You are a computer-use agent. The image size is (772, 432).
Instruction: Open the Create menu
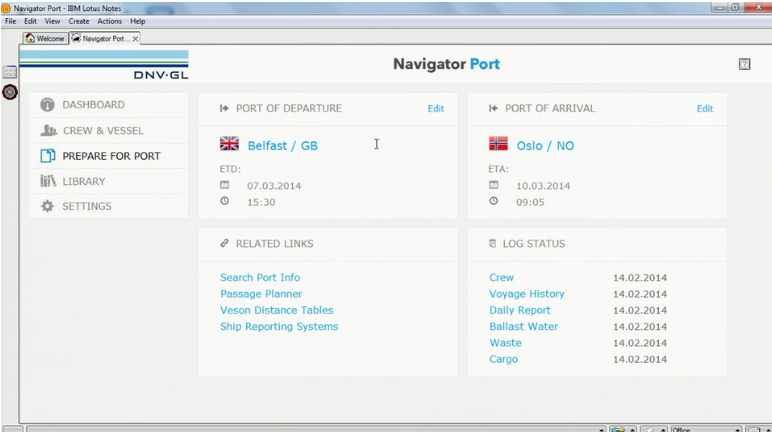coord(79,21)
